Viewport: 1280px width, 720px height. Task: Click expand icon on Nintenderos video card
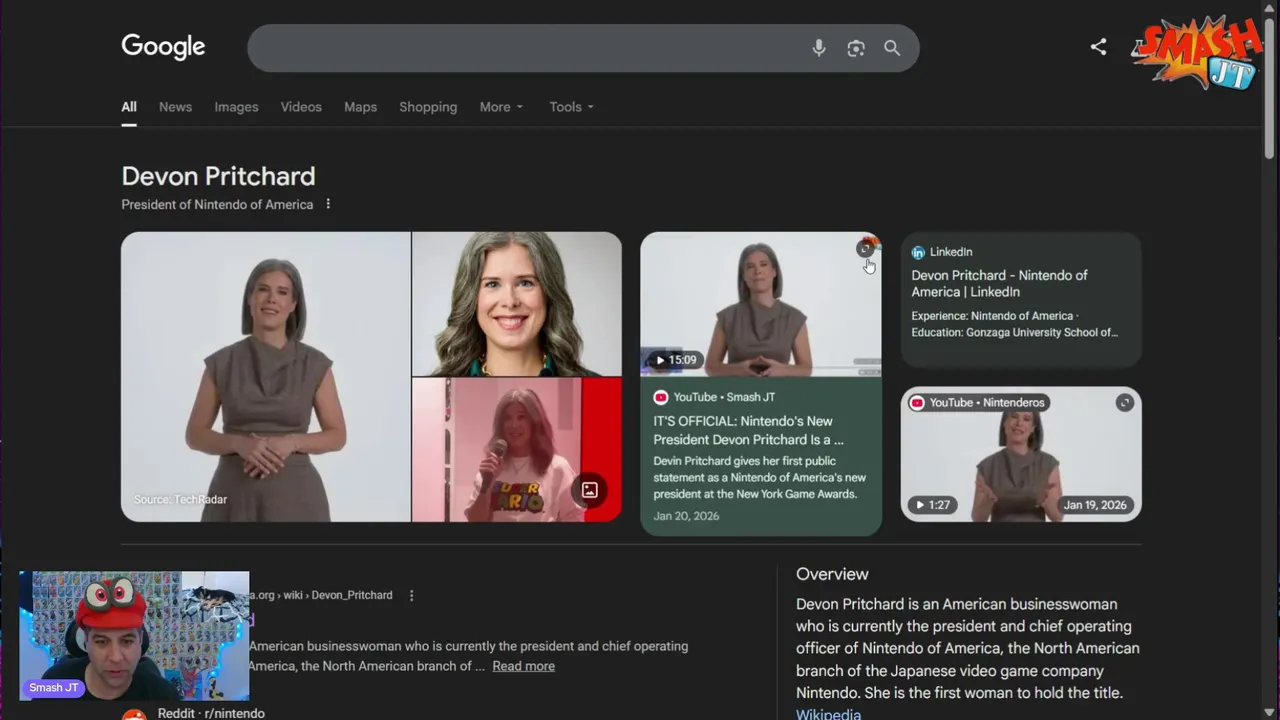pyautogui.click(x=1125, y=402)
